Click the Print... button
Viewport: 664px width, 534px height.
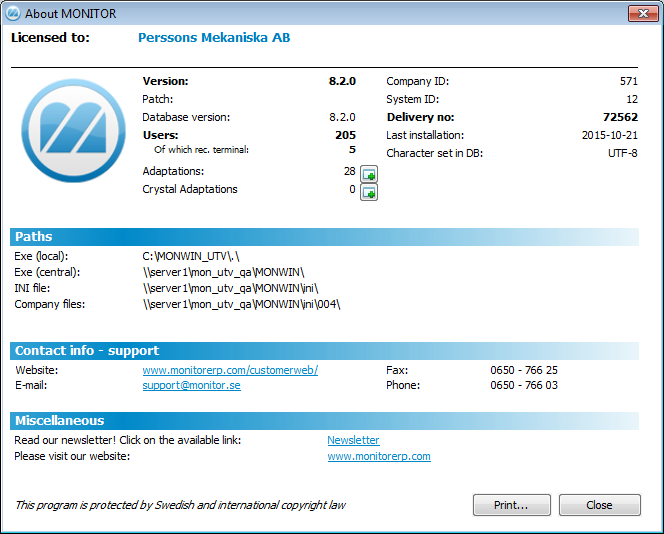tap(512, 505)
